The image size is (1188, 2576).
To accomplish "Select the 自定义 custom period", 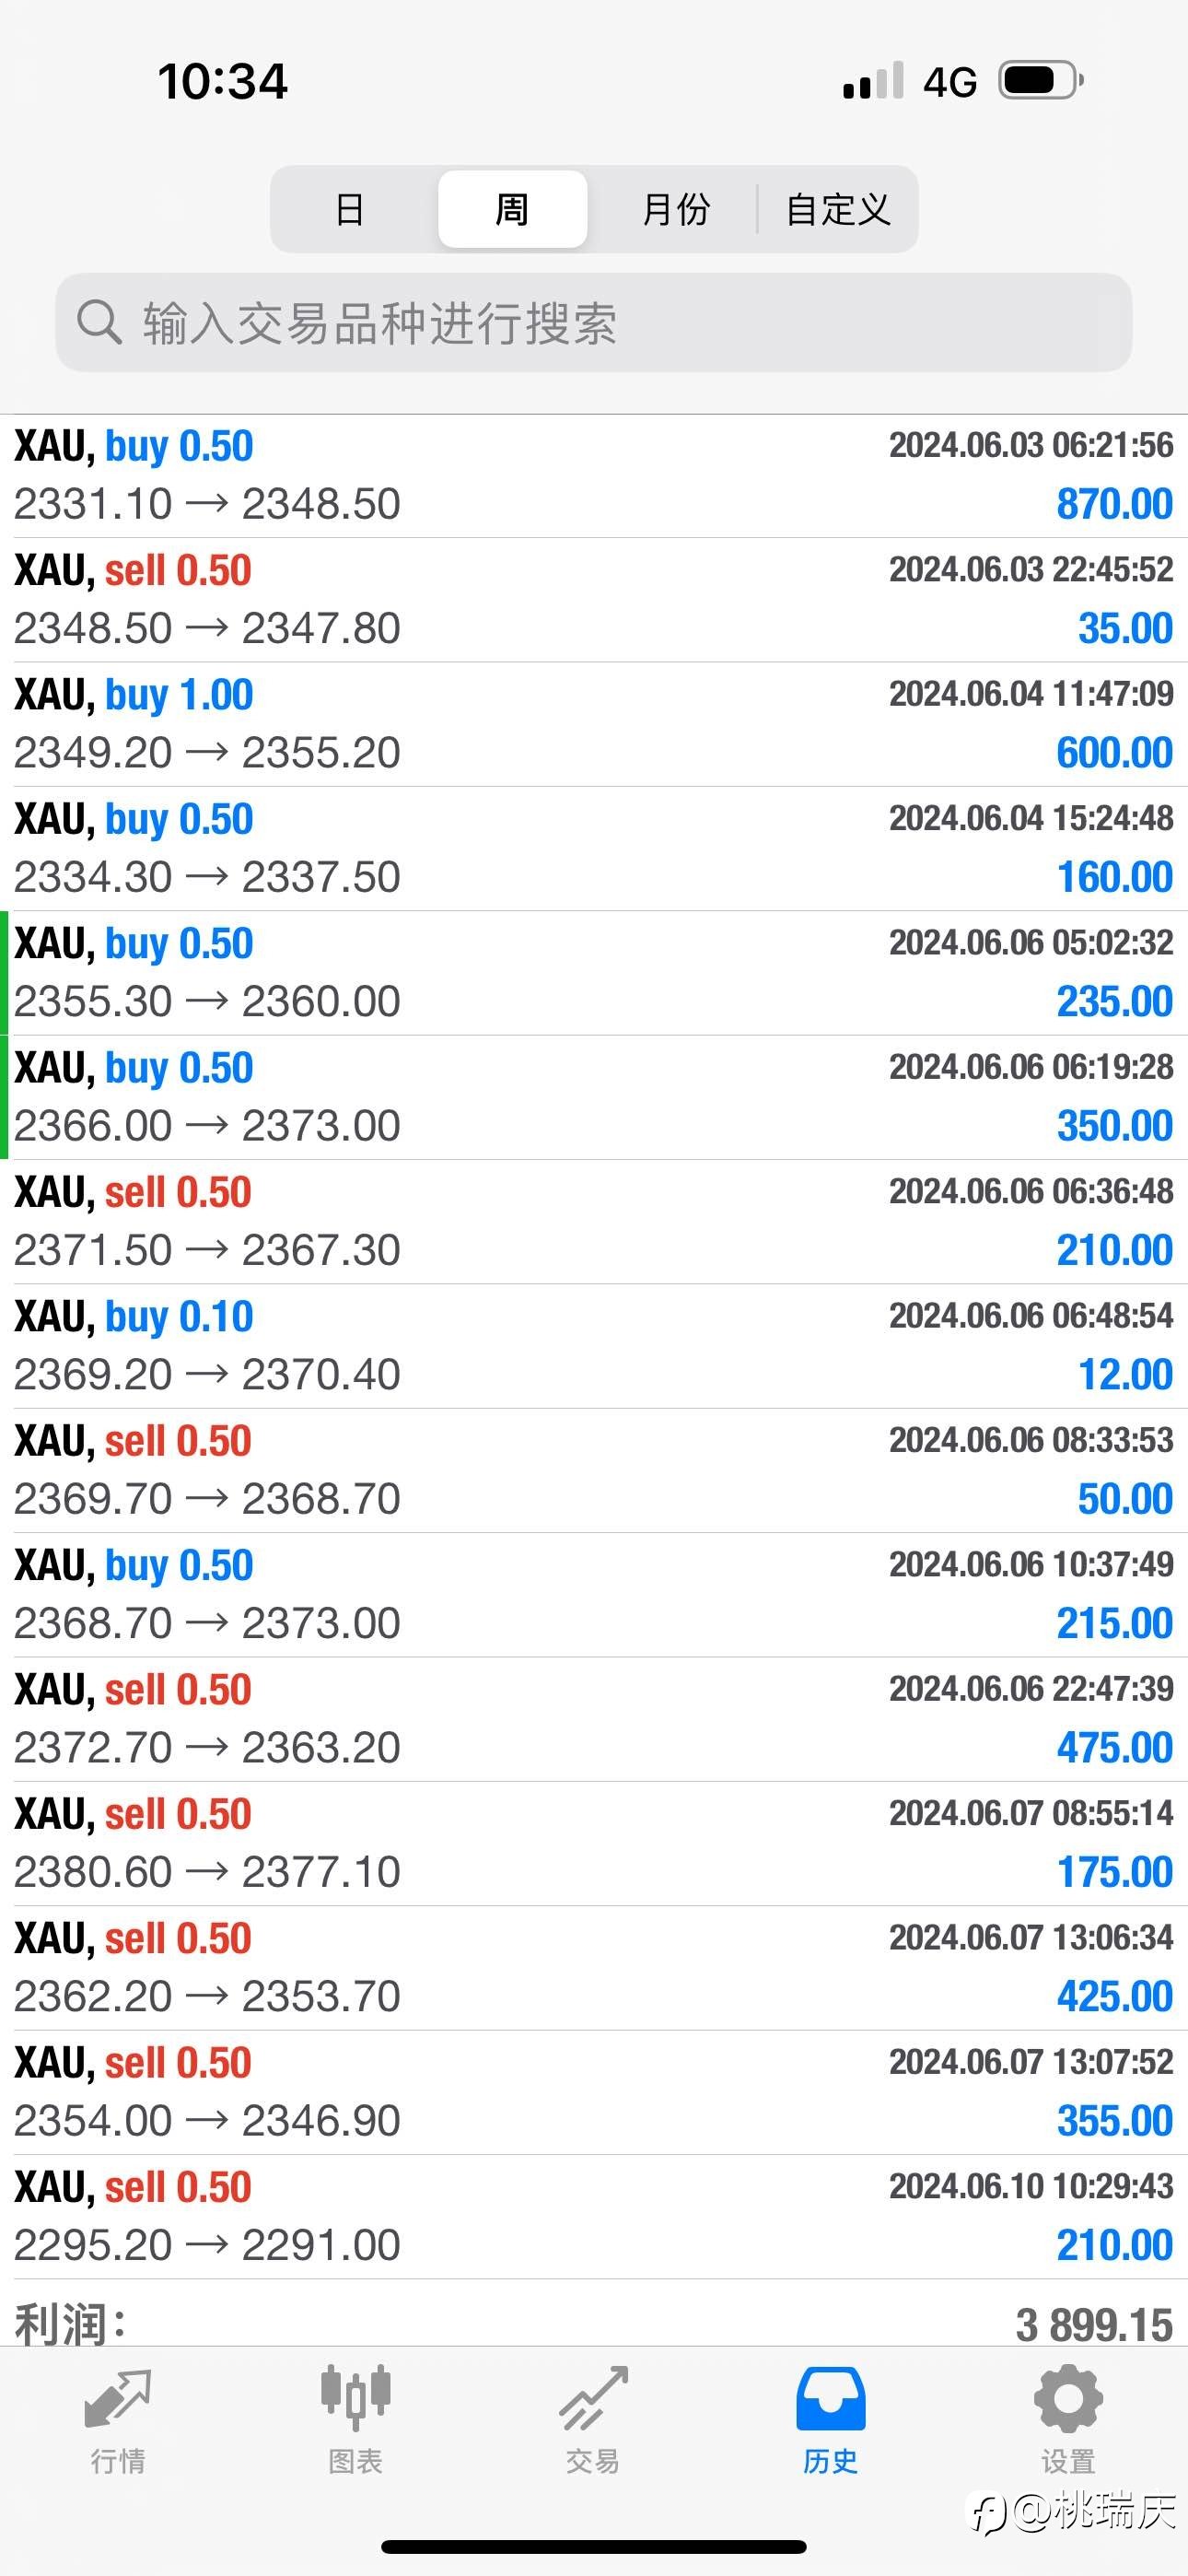I will 838,209.
